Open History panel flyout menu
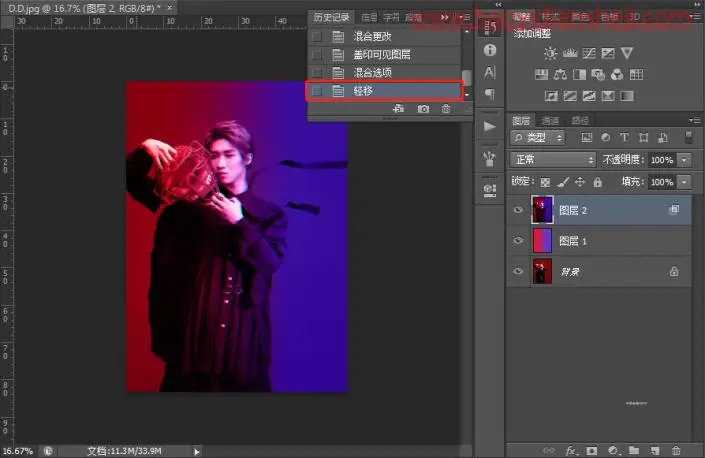Image resolution: width=705 pixels, height=458 pixels. [x=465, y=17]
